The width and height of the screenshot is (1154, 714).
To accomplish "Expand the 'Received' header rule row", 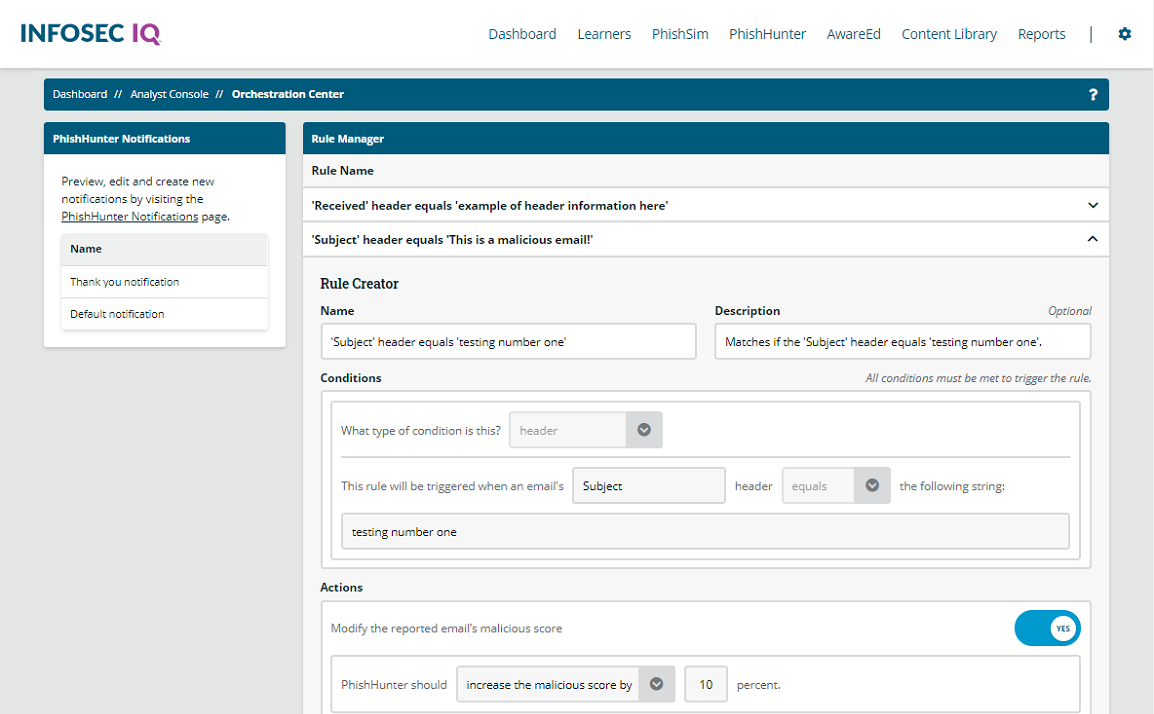I will point(1092,205).
